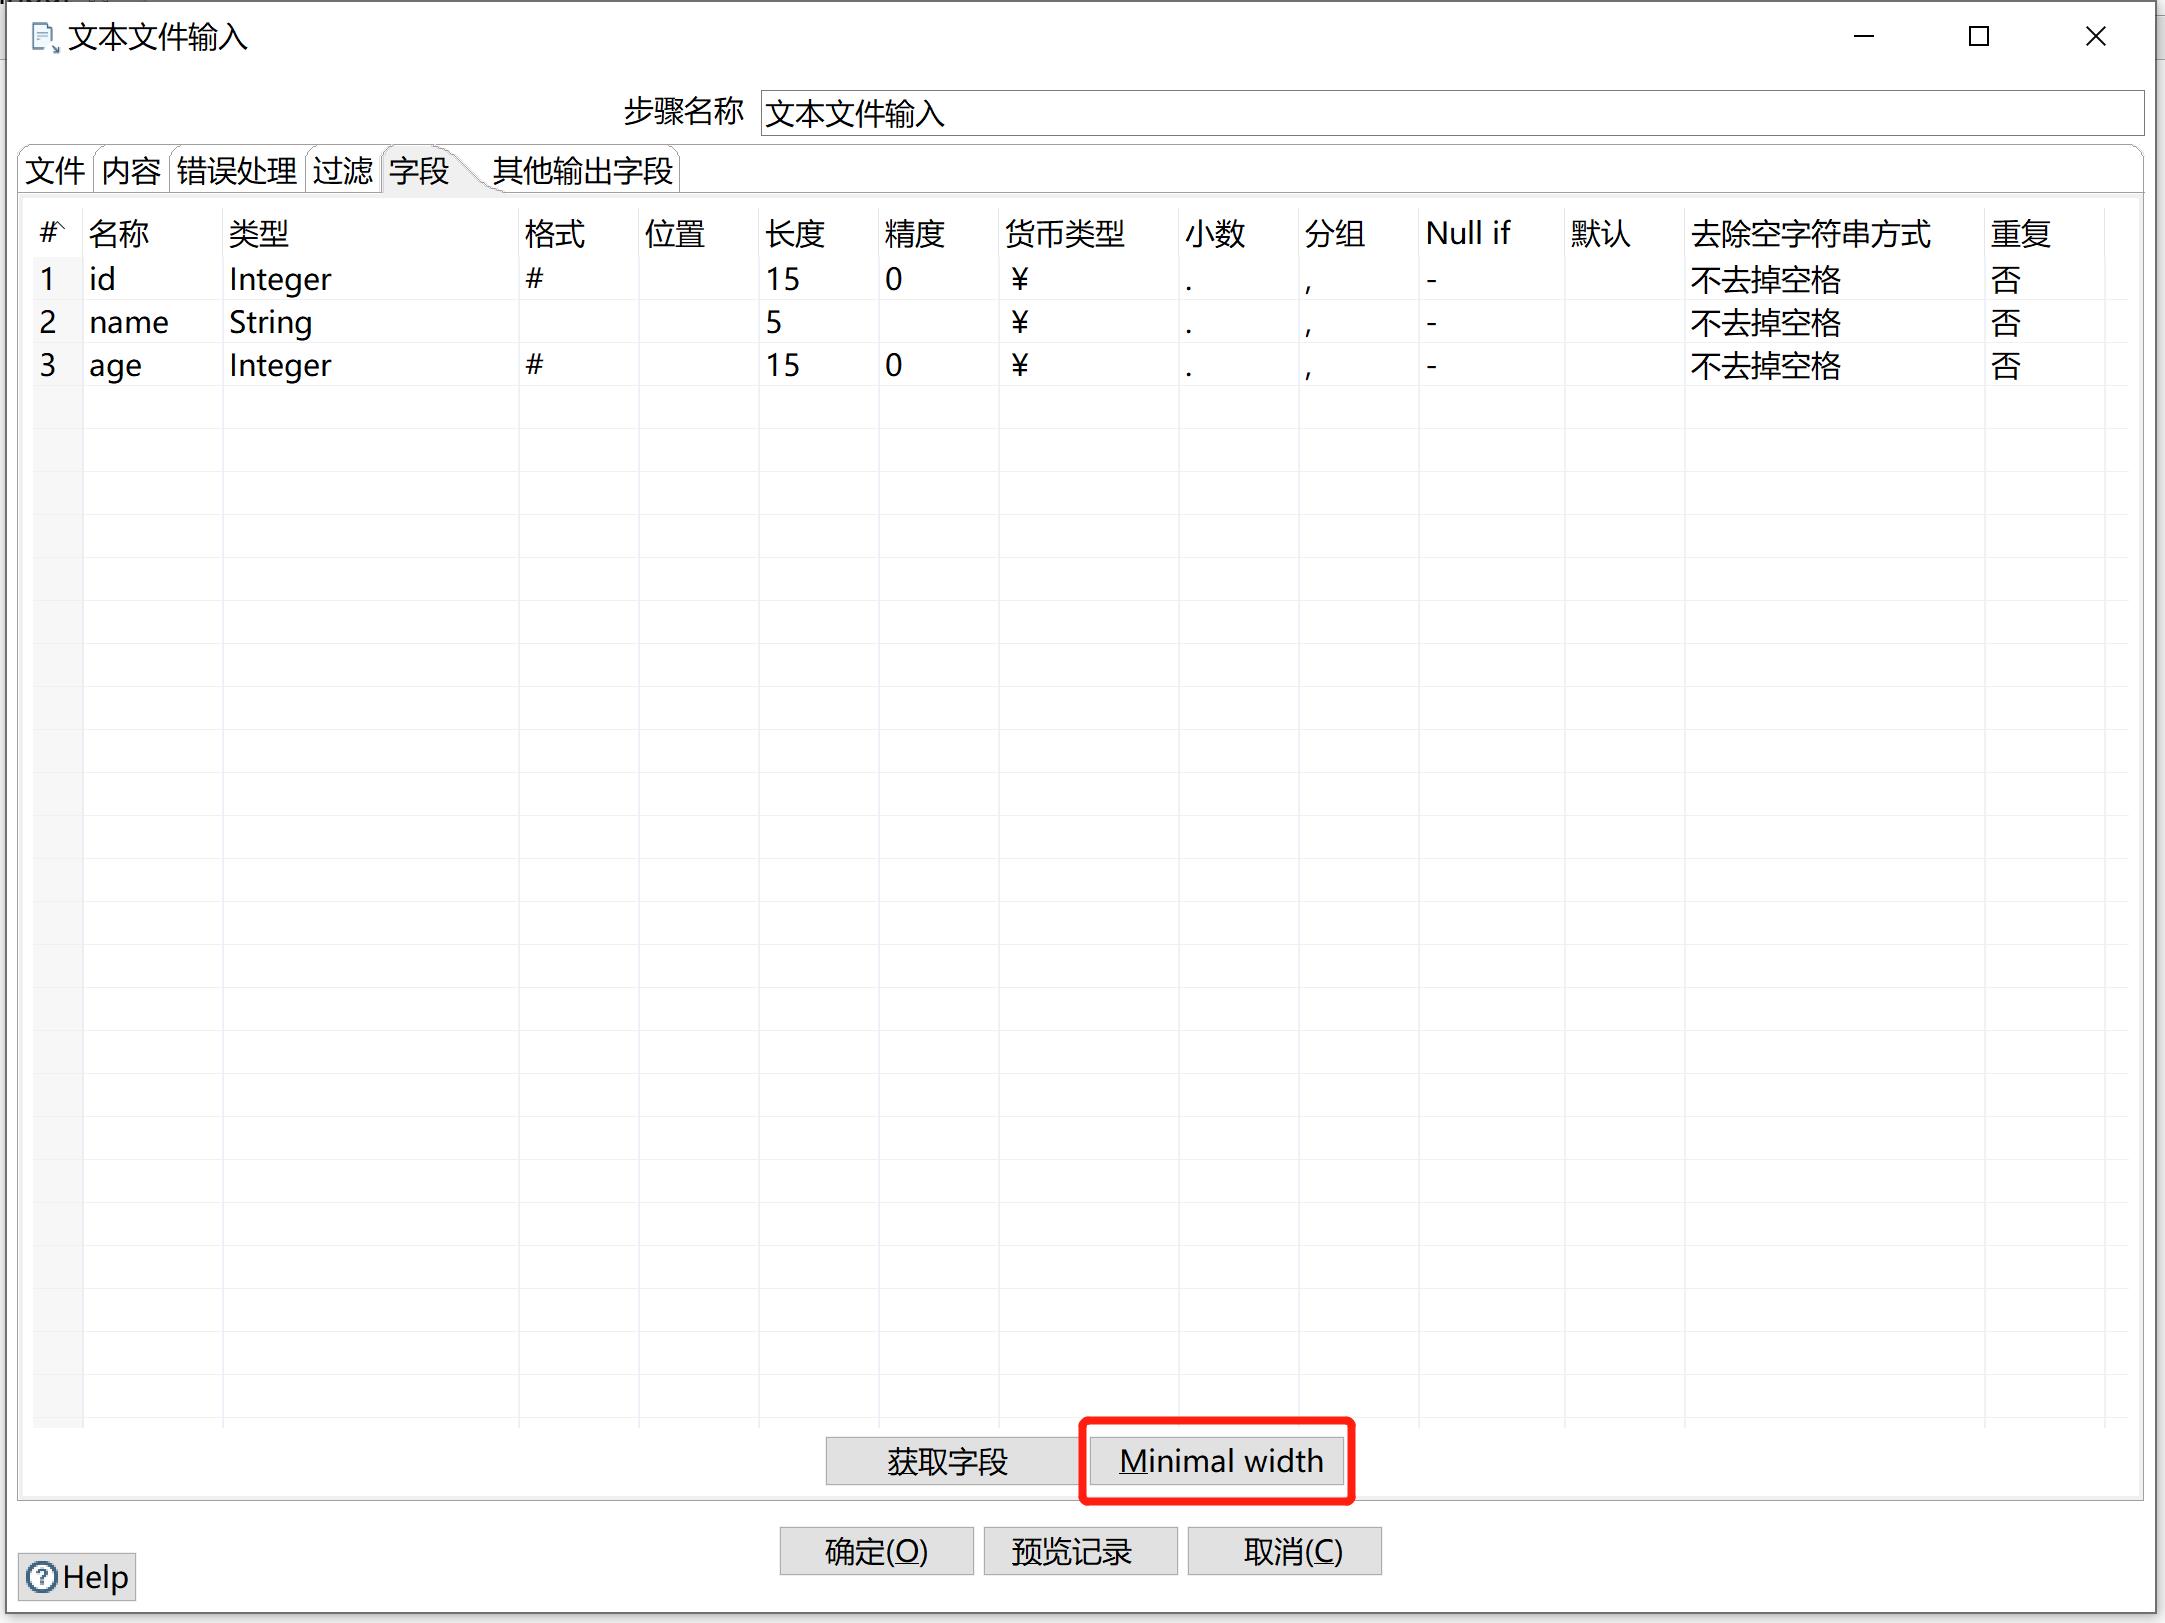2165x1623 pixels.
Task: Click the # format cell in age row
Action: 579,365
